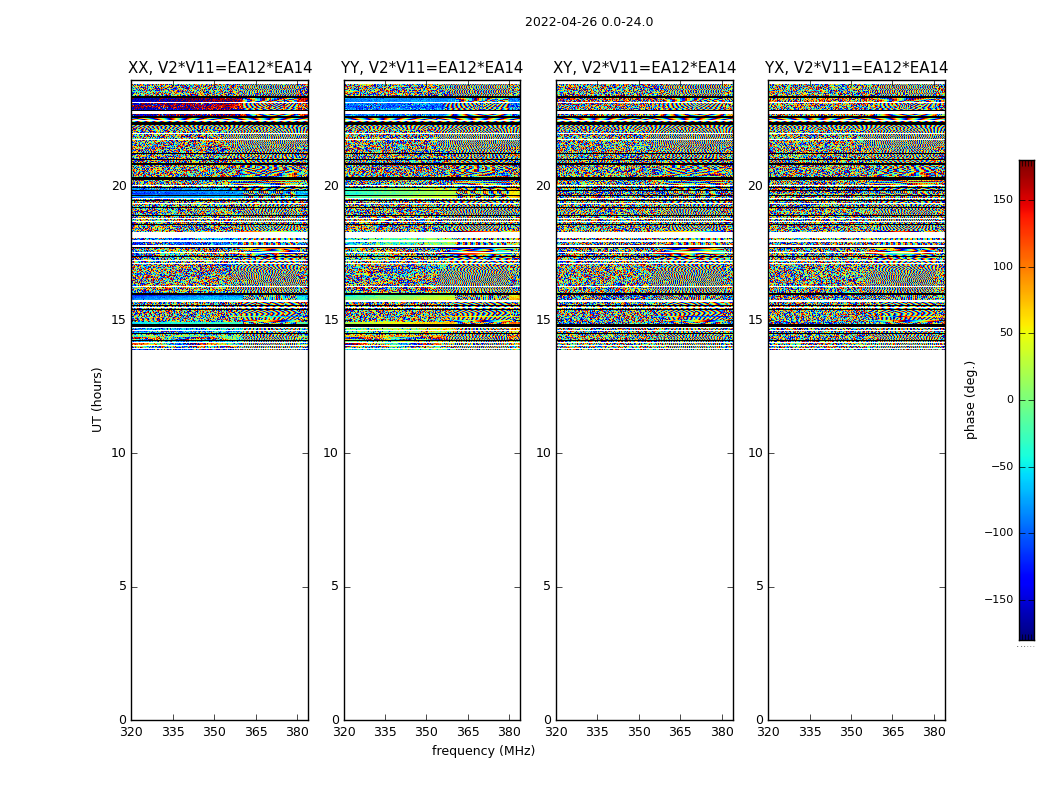Click the "365" frequency tick under XY plot

tap(680, 732)
